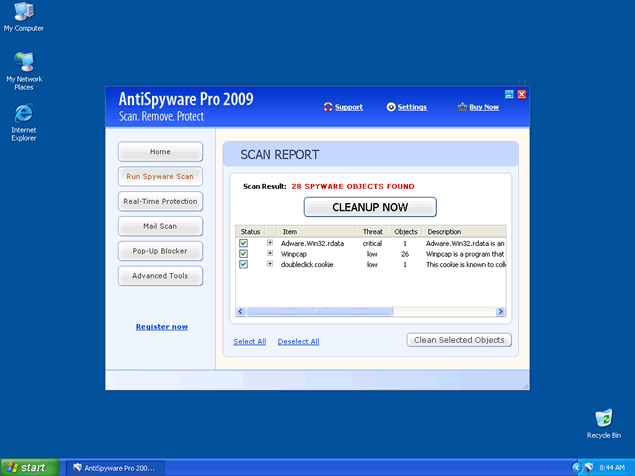
Task: Expand the Adware.Win32.rdata tree entry
Action: coord(270,243)
